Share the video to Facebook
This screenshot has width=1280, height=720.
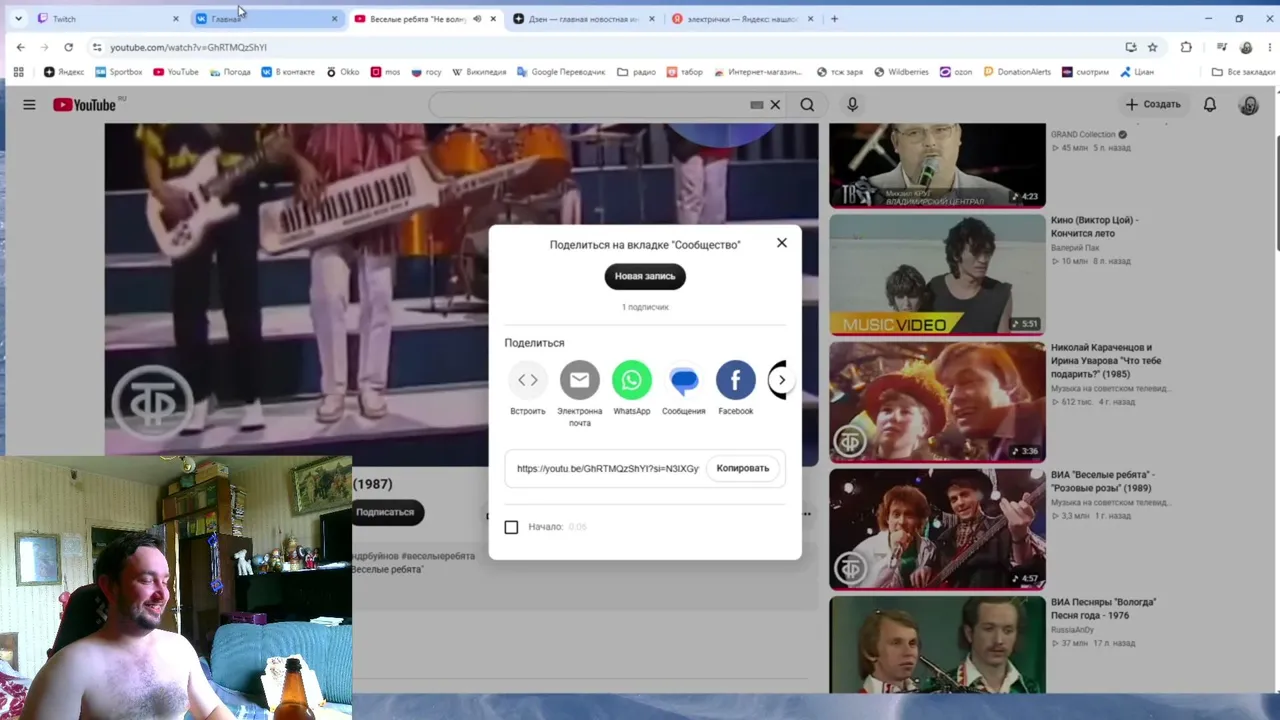tap(736, 380)
